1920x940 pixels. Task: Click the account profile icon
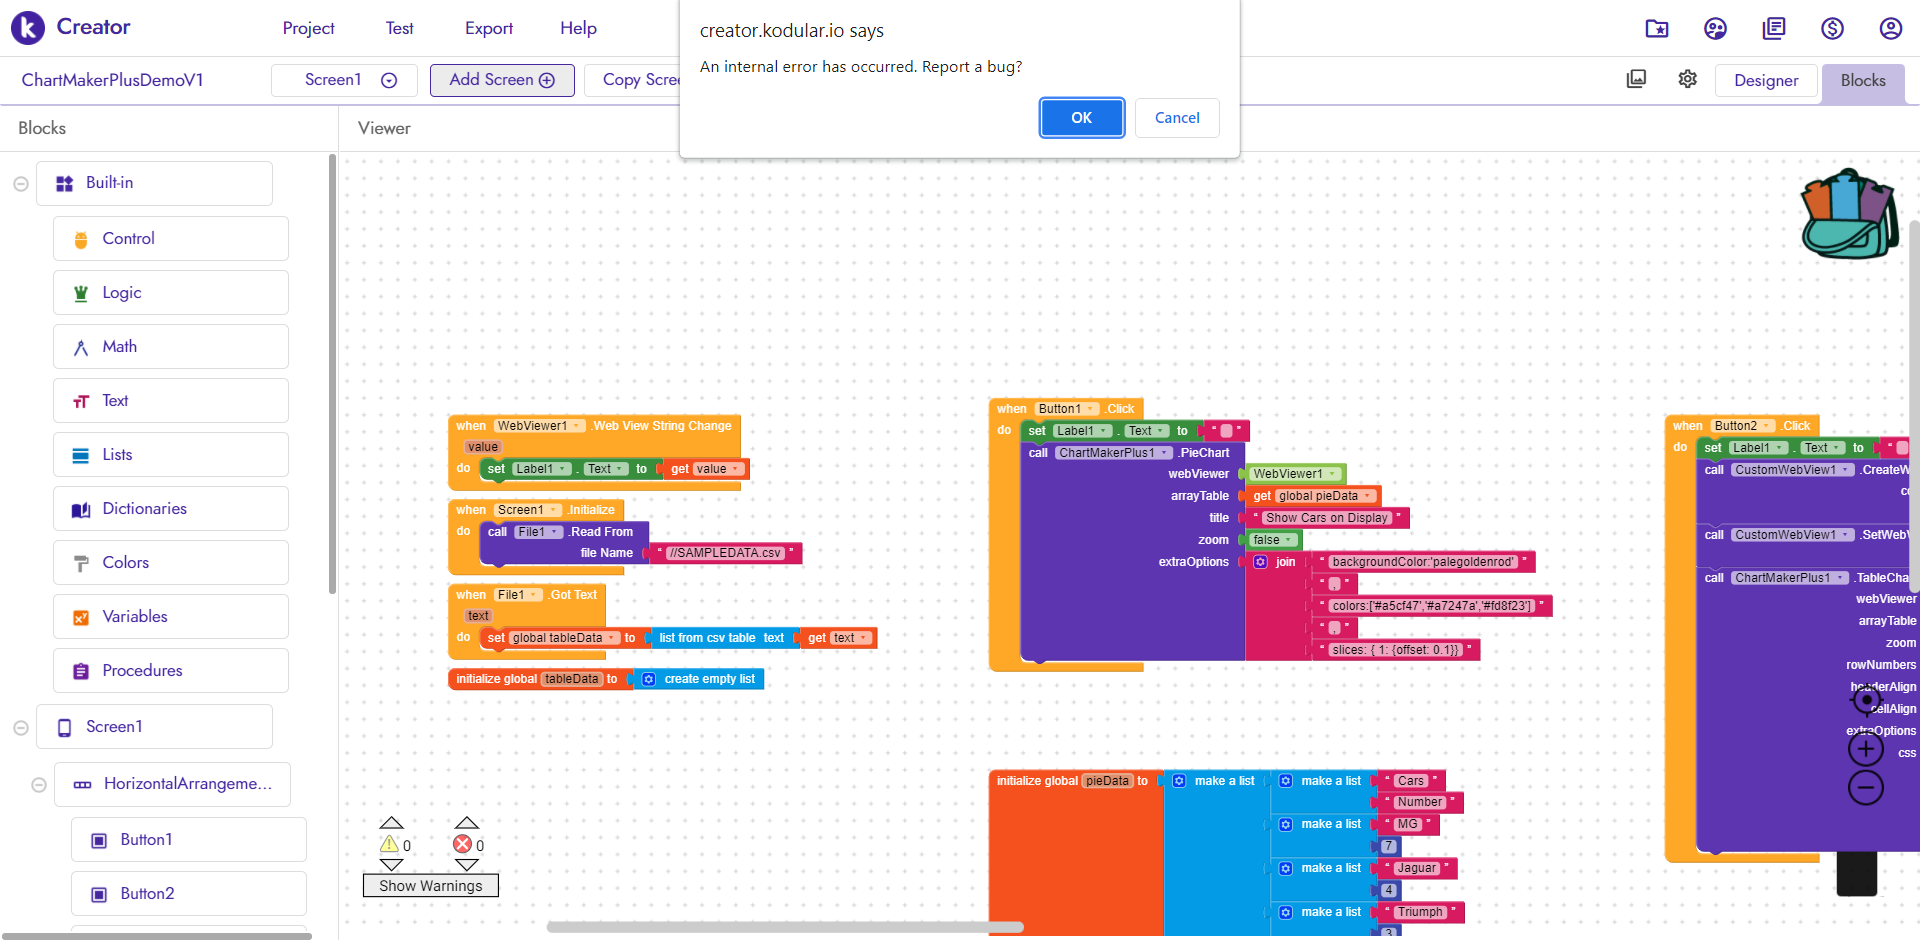pyautogui.click(x=1890, y=28)
